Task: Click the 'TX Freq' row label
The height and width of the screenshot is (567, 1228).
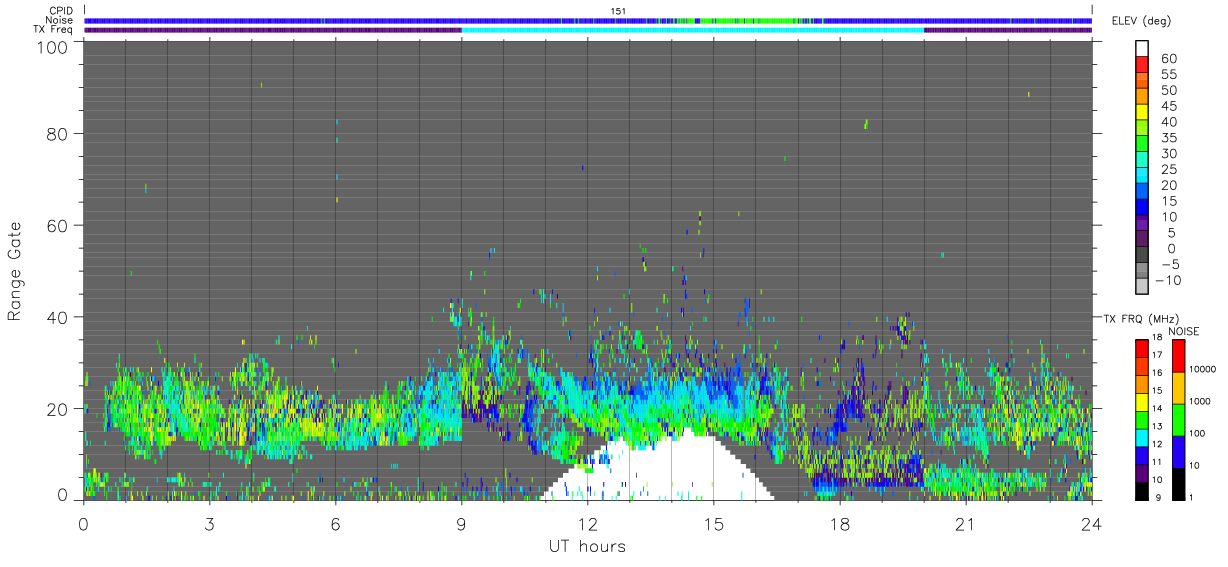Action: 54,30
